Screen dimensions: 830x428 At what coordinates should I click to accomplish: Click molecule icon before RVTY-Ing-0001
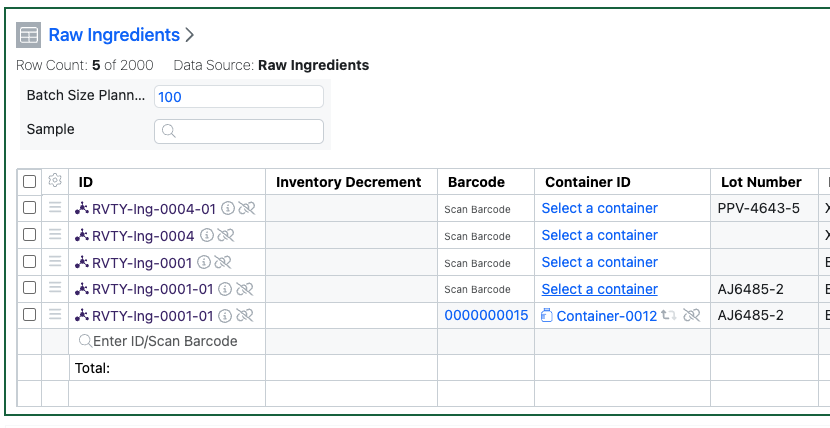[82, 262]
